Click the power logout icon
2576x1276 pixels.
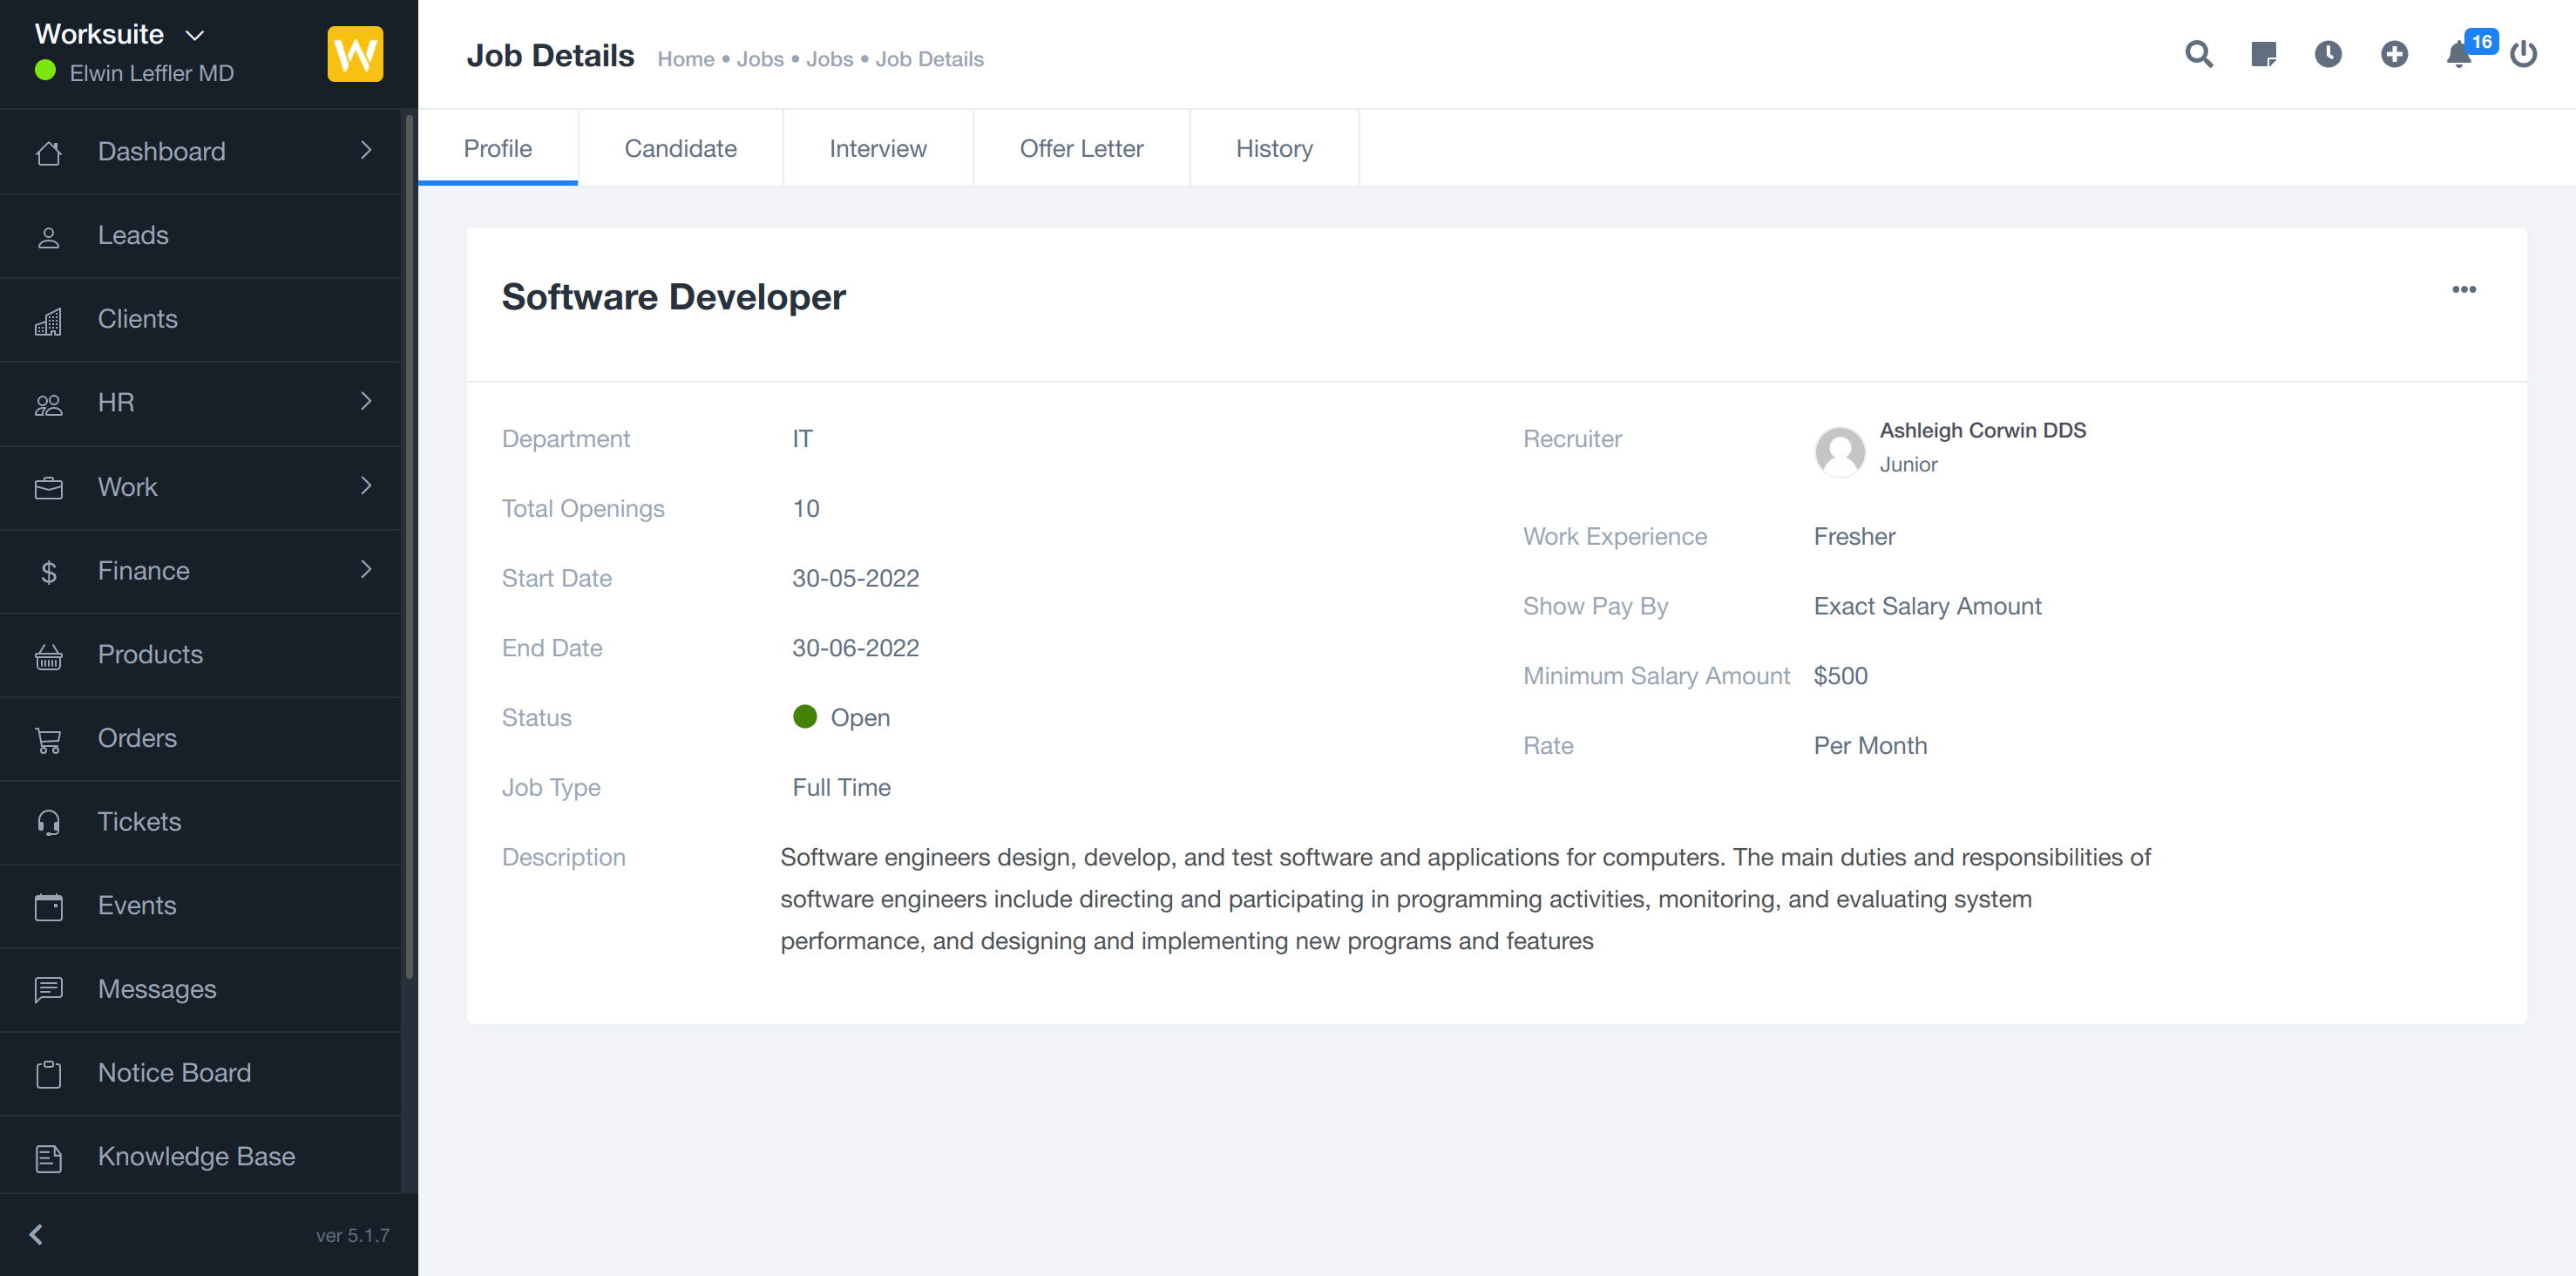pyautogui.click(x=2523, y=54)
